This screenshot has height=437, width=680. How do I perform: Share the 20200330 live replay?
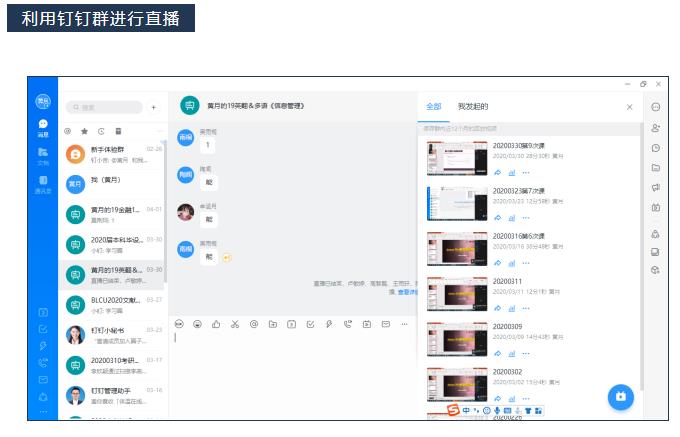pos(497,173)
